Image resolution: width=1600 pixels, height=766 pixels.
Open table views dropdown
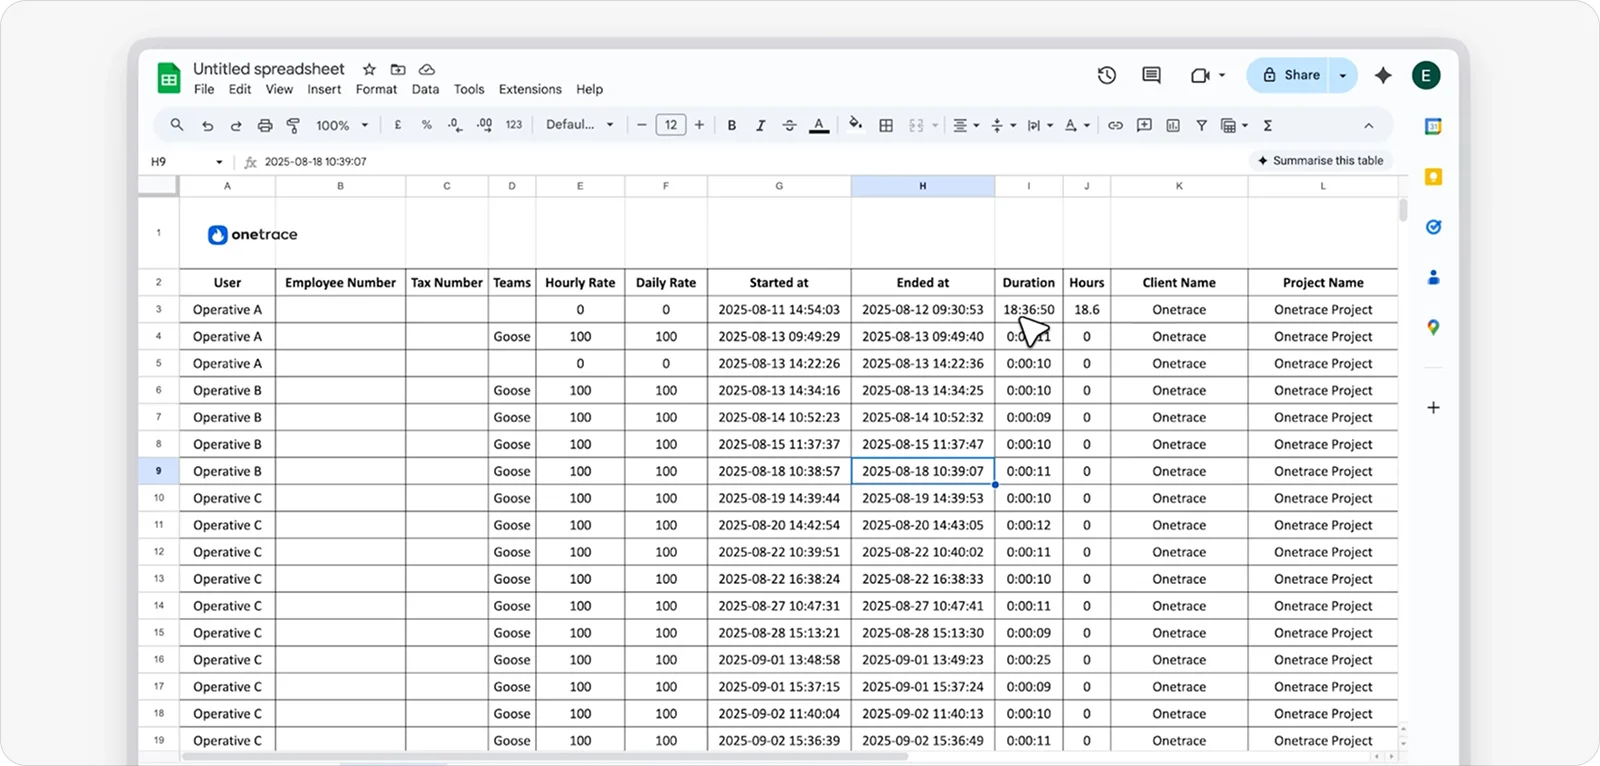(1235, 125)
